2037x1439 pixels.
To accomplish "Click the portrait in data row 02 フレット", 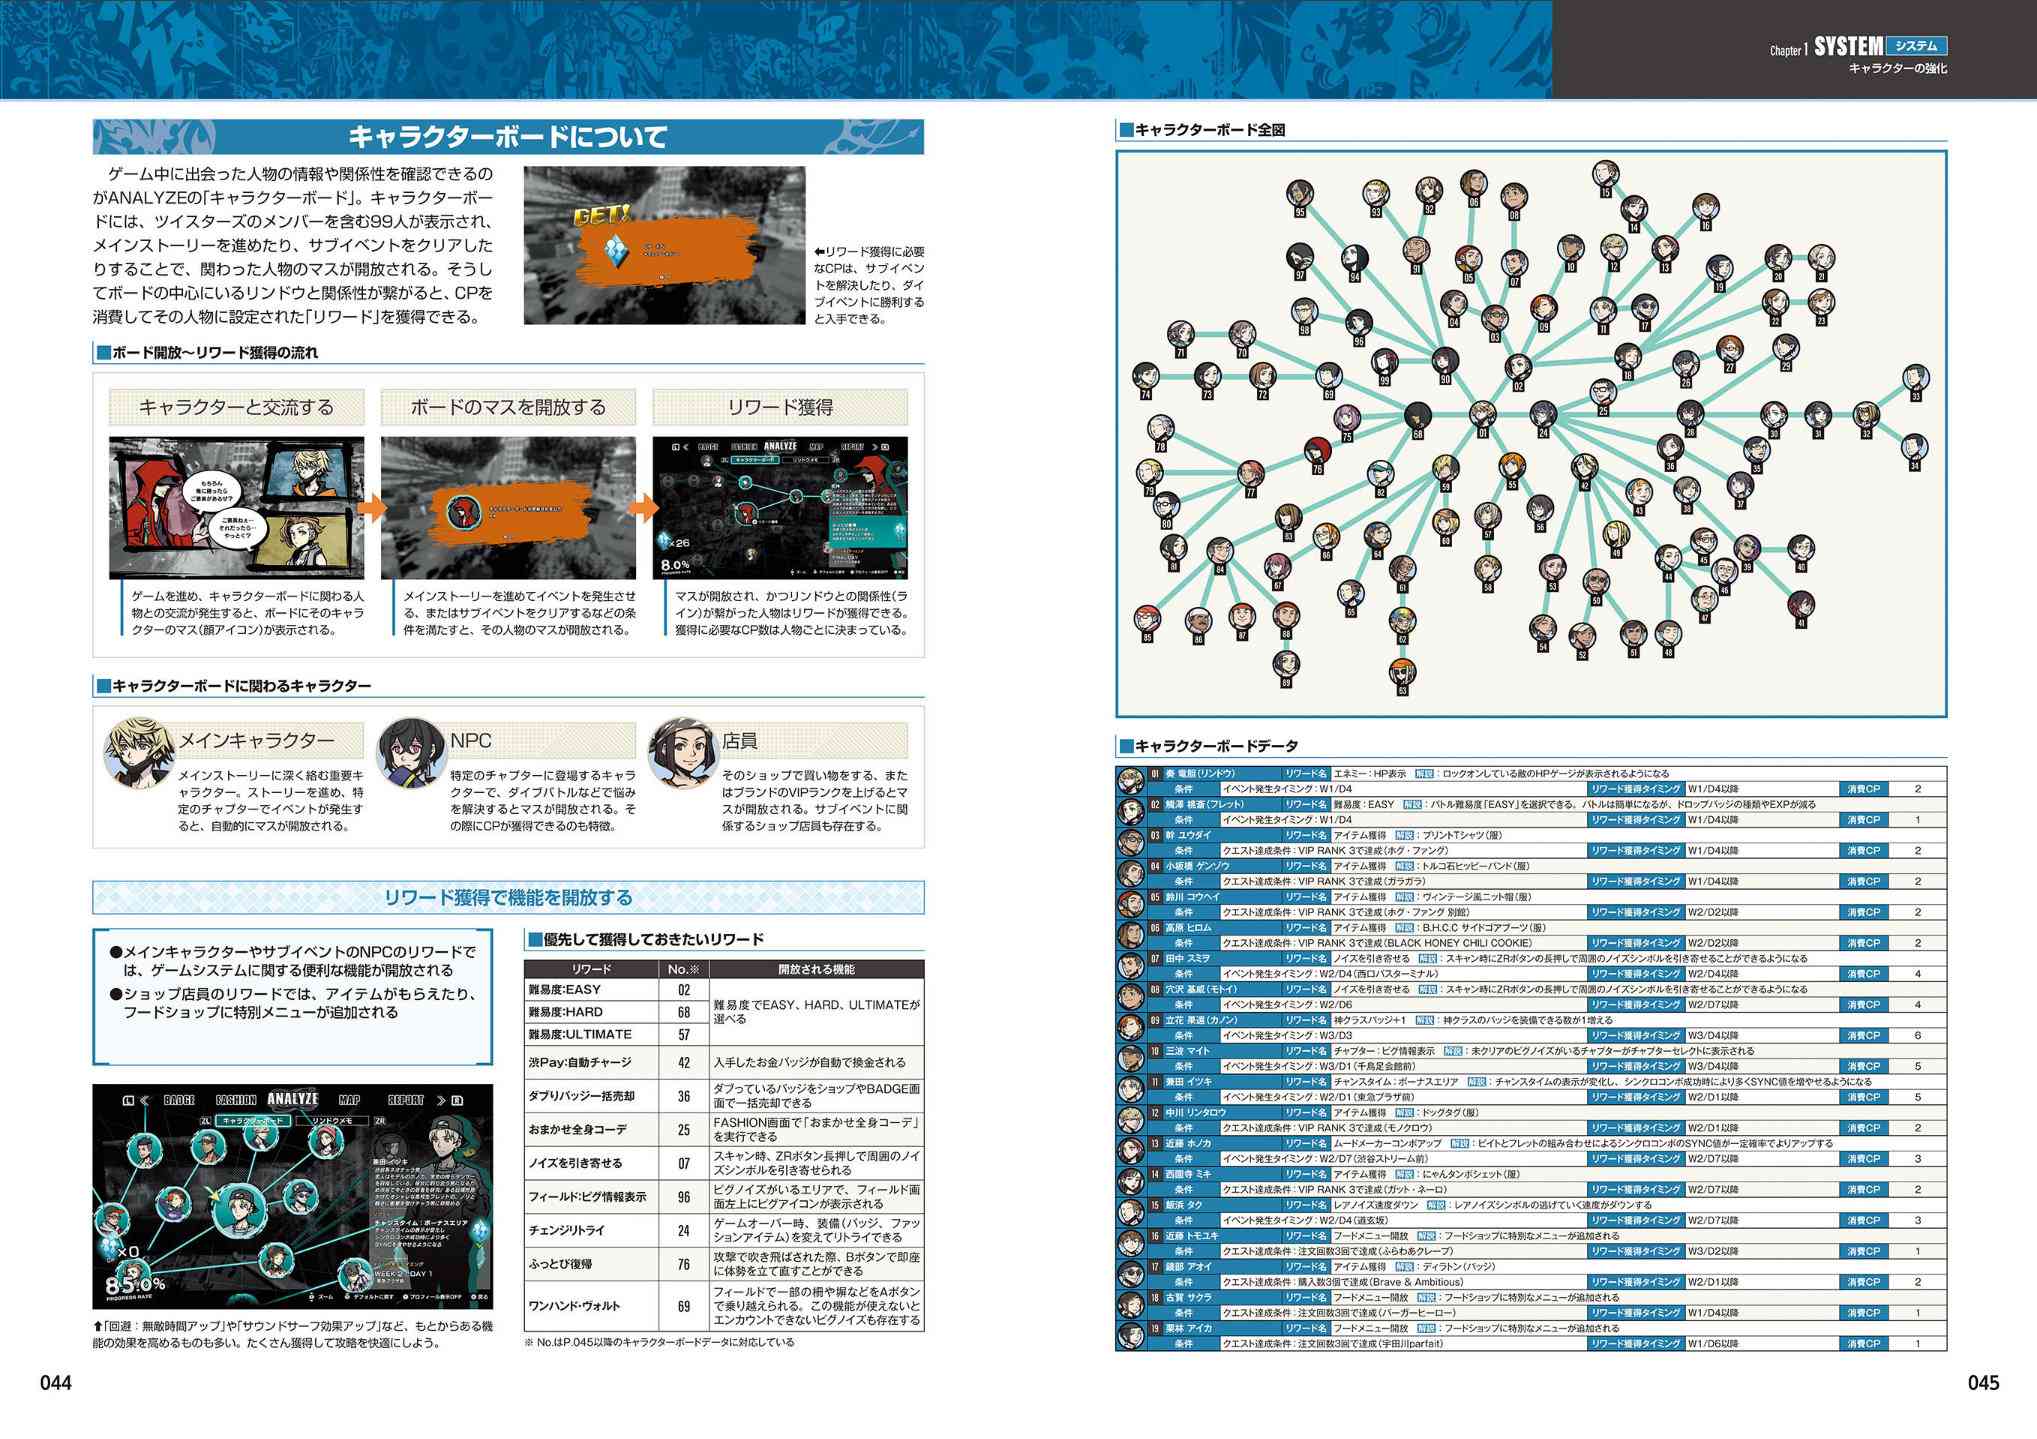I will point(1131,812).
